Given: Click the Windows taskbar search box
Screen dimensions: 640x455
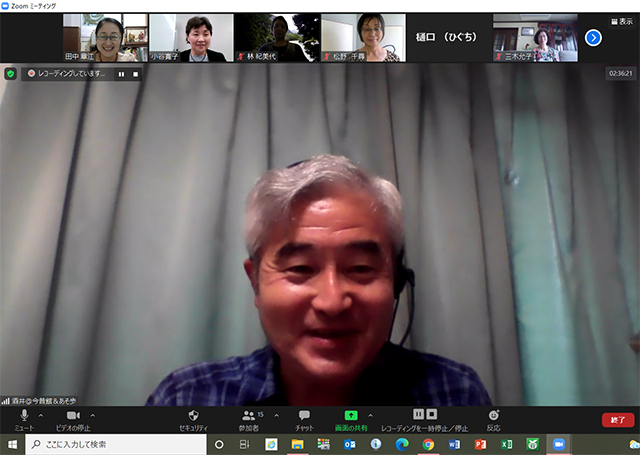Looking at the screenshot, I should click(x=115, y=444).
